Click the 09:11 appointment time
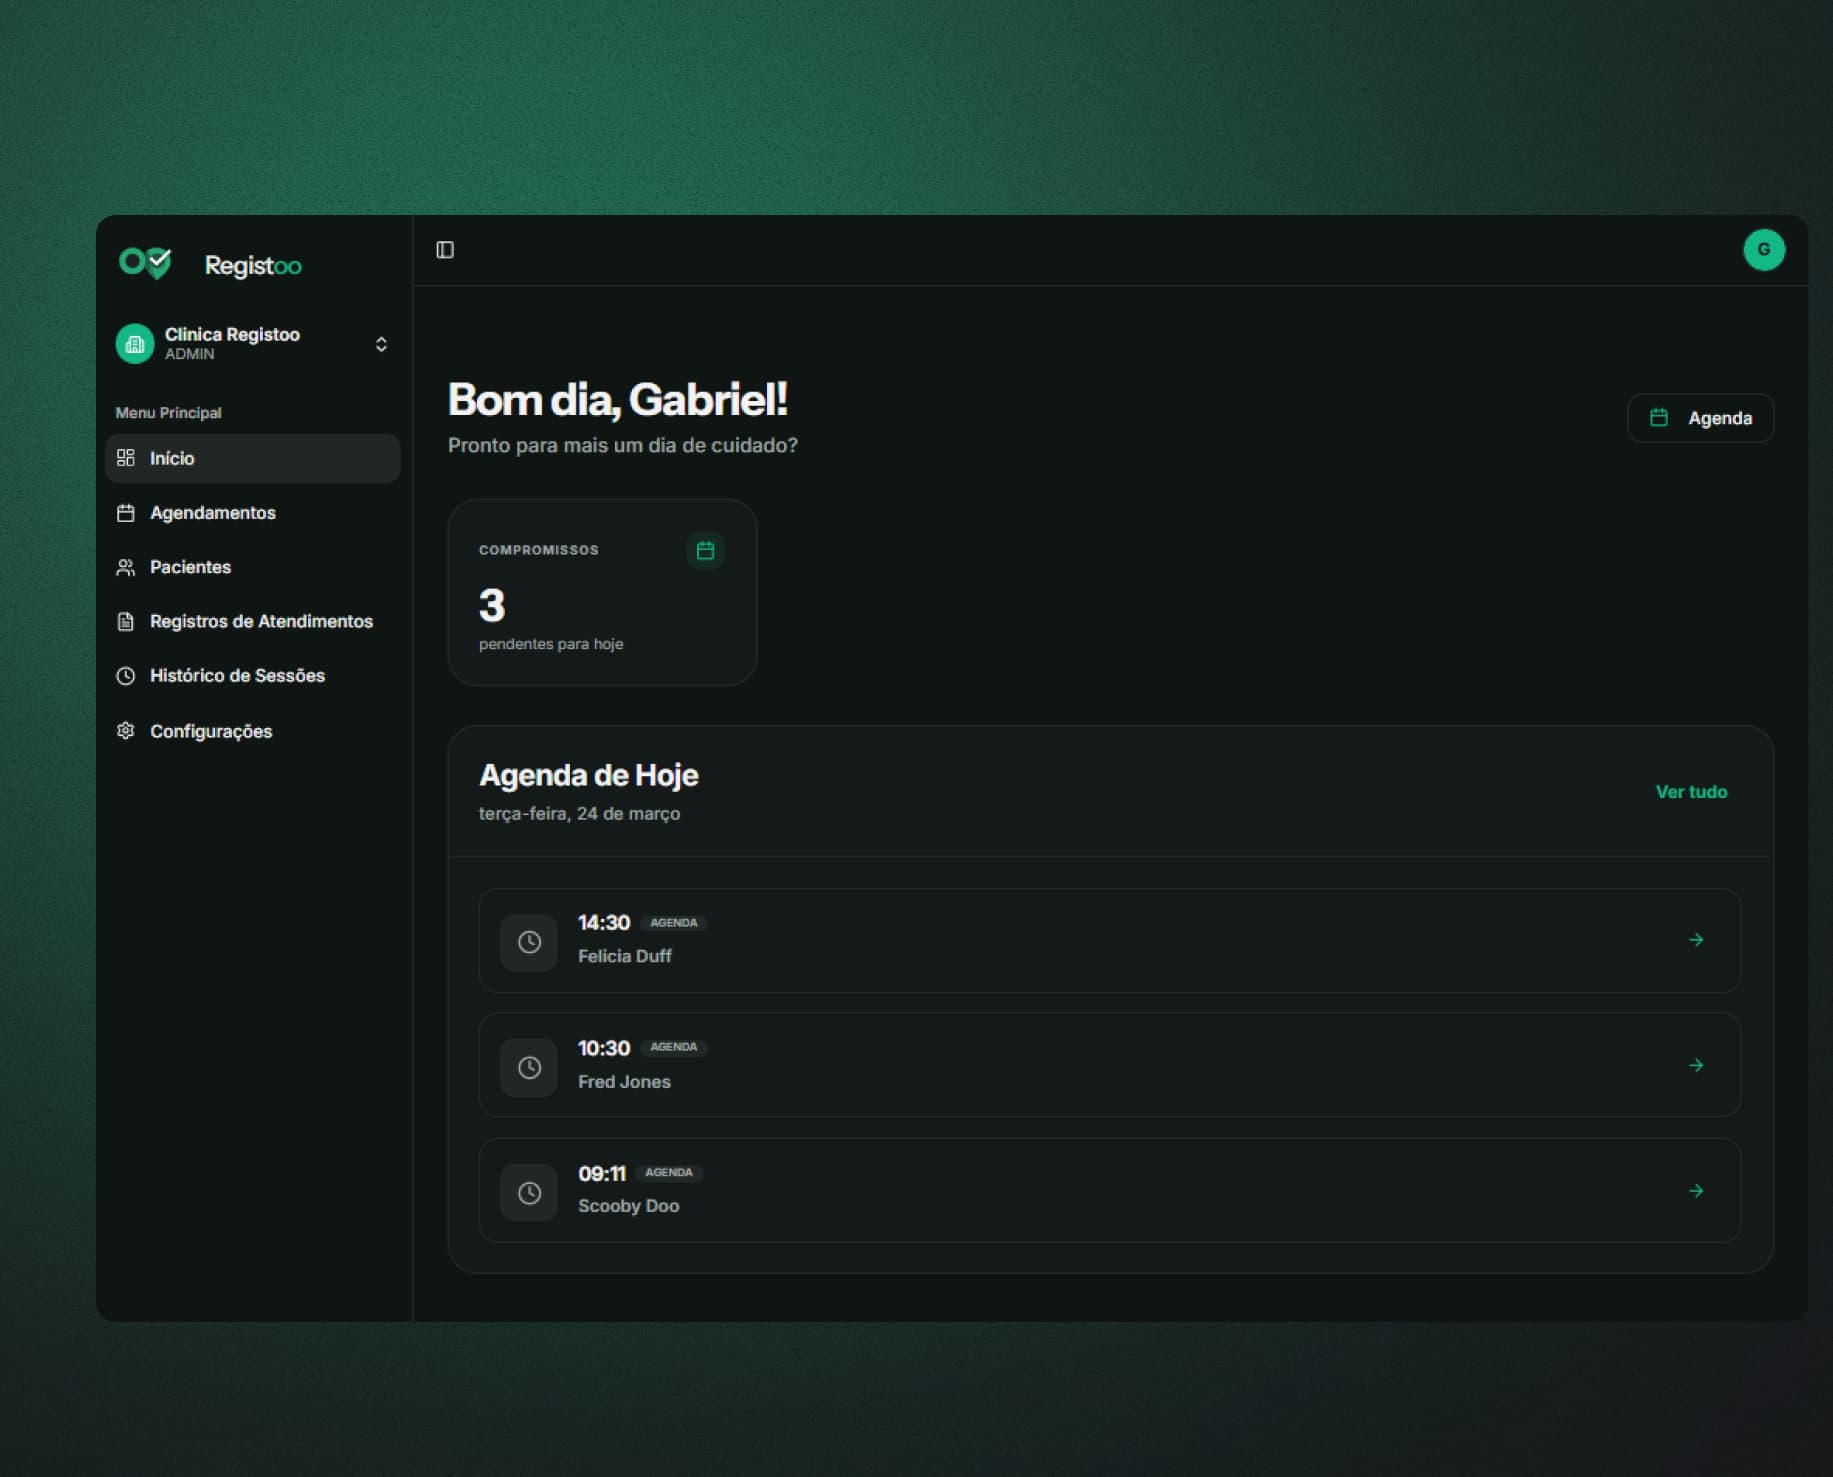Viewport: 1833px width, 1477px height. click(601, 1173)
